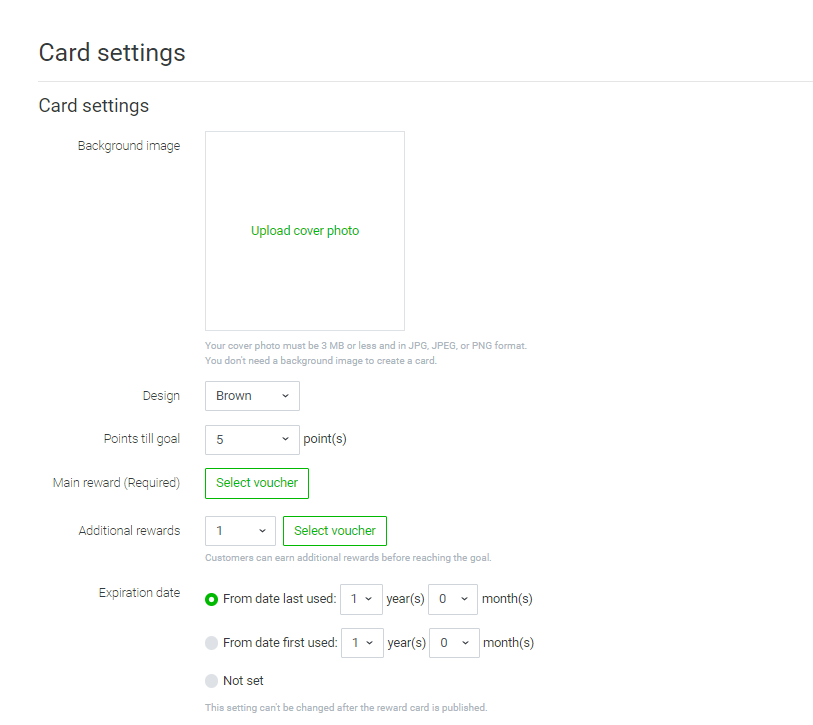Viewport: 813px width, 725px height.
Task: Open month selector for 'From date first used'
Action: 454,642
